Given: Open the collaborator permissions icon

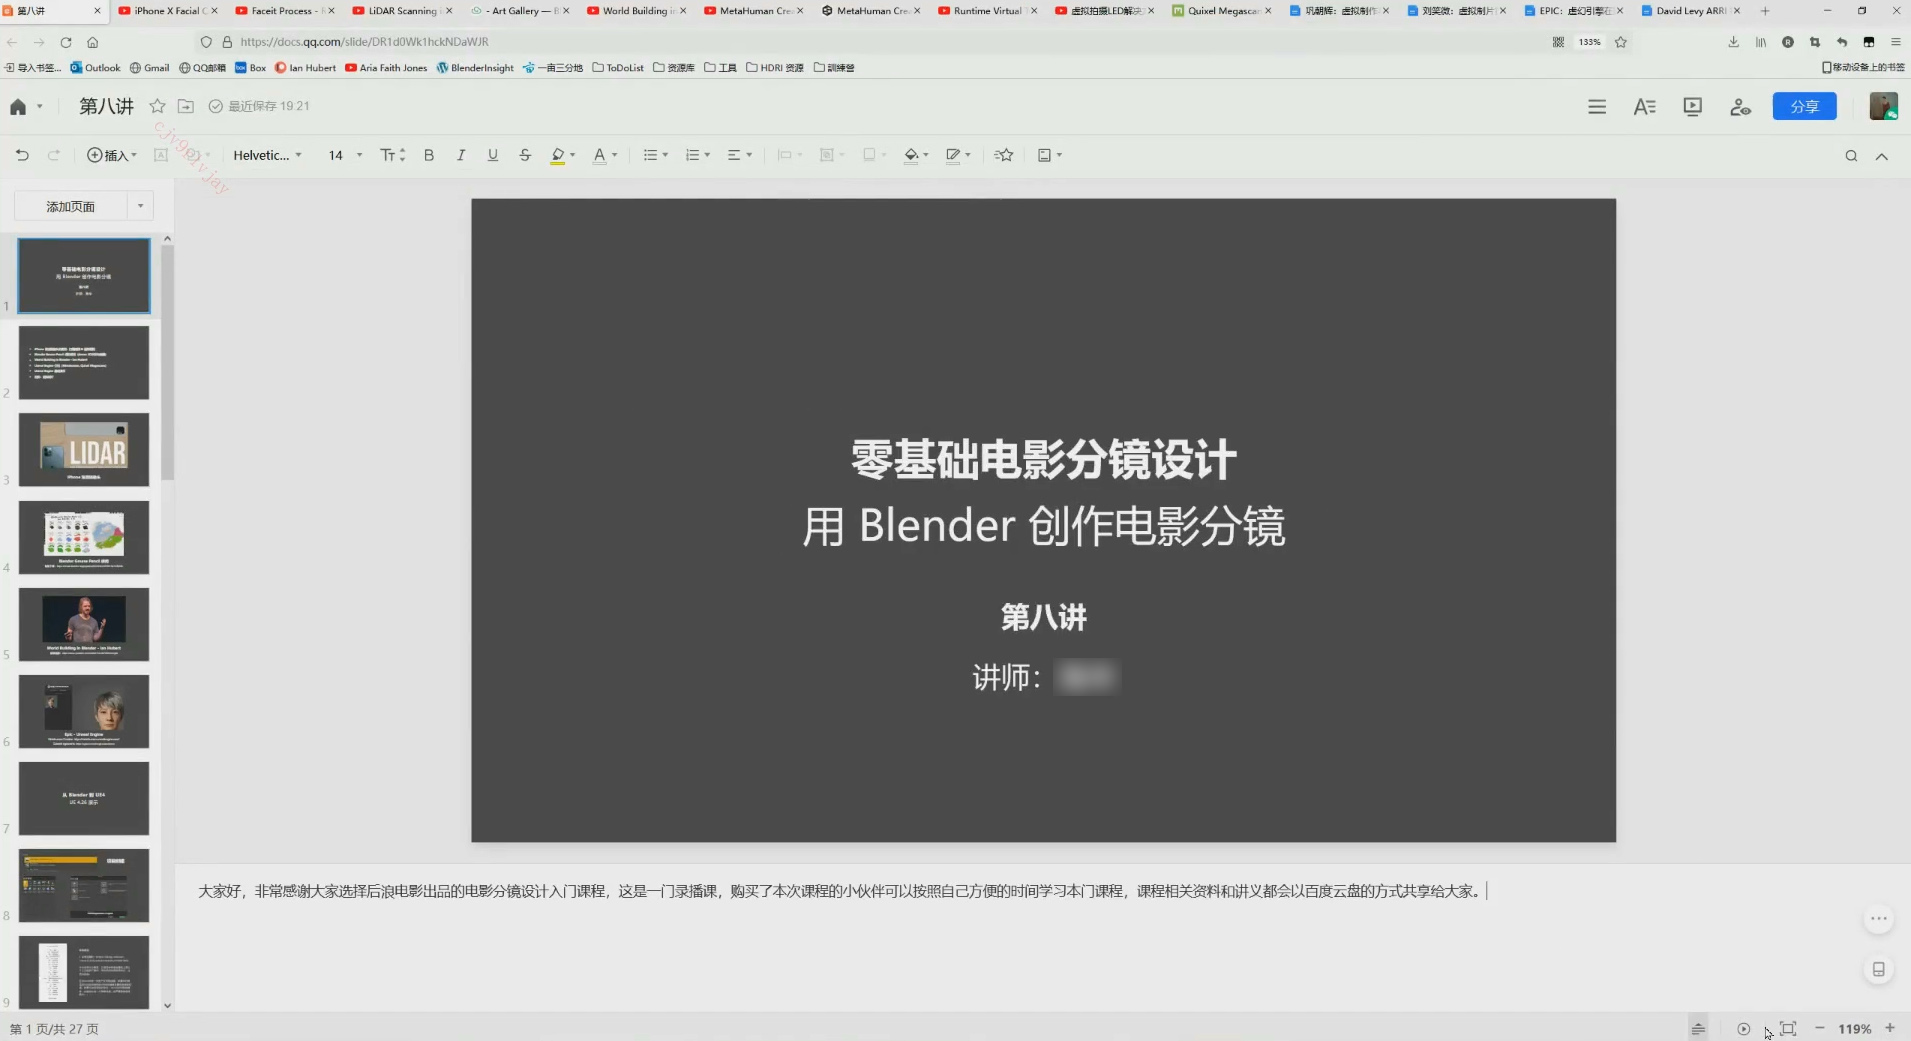Looking at the screenshot, I should [x=1740, y=107].
